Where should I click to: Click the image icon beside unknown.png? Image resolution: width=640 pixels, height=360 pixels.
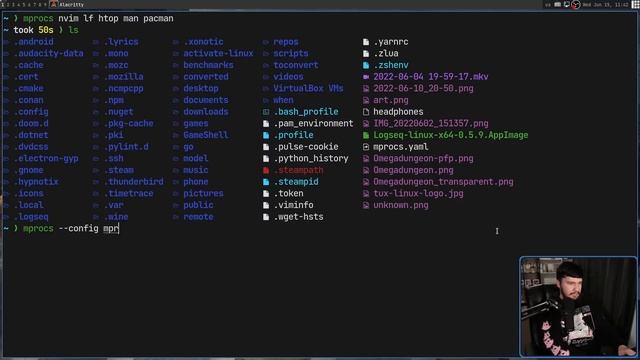[366, 205]
